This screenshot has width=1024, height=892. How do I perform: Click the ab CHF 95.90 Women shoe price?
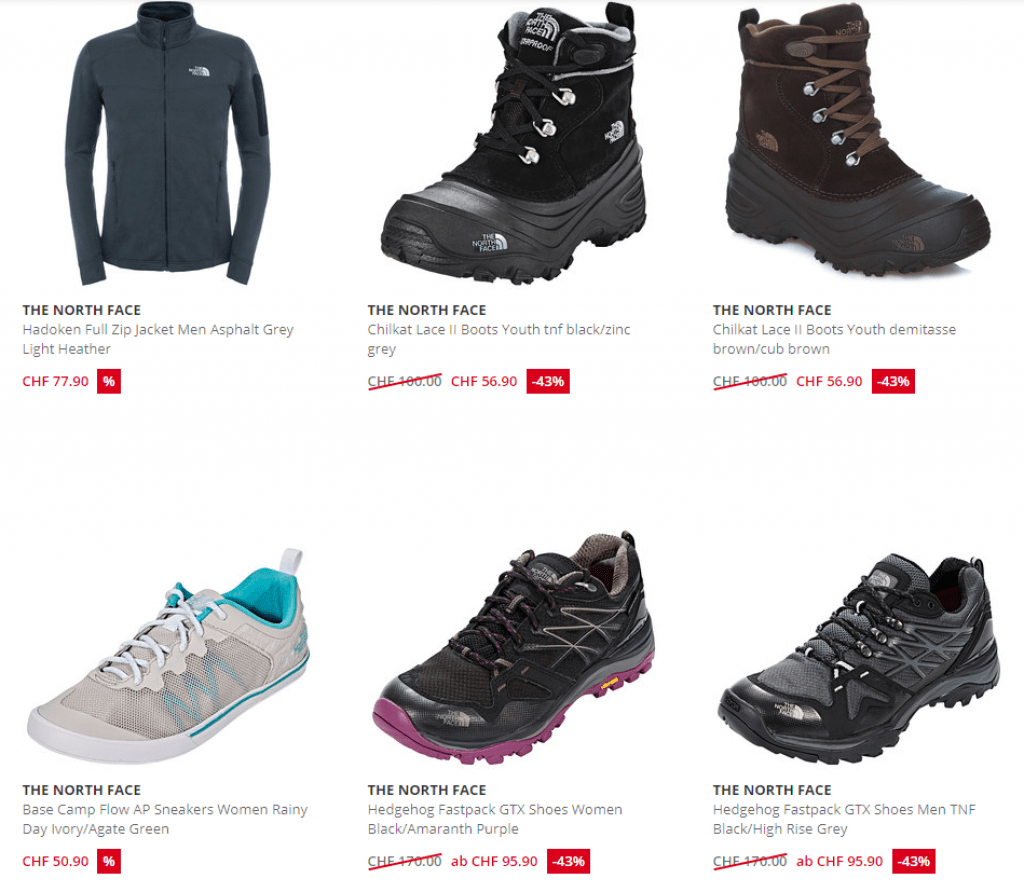494,861
